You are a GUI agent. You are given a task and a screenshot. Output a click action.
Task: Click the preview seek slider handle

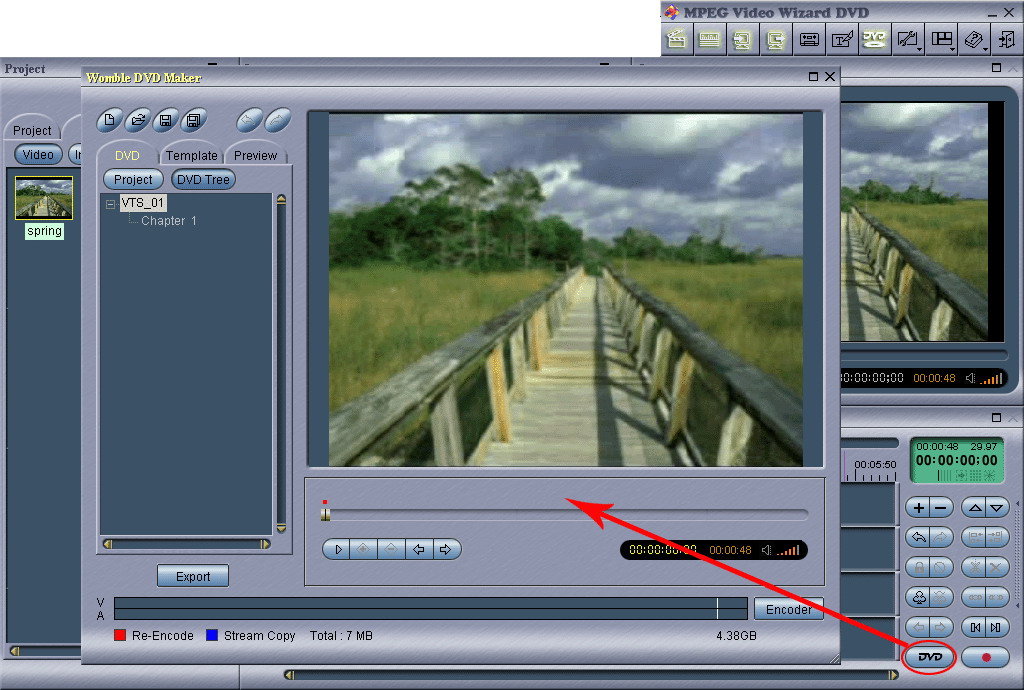pos(325,514)
